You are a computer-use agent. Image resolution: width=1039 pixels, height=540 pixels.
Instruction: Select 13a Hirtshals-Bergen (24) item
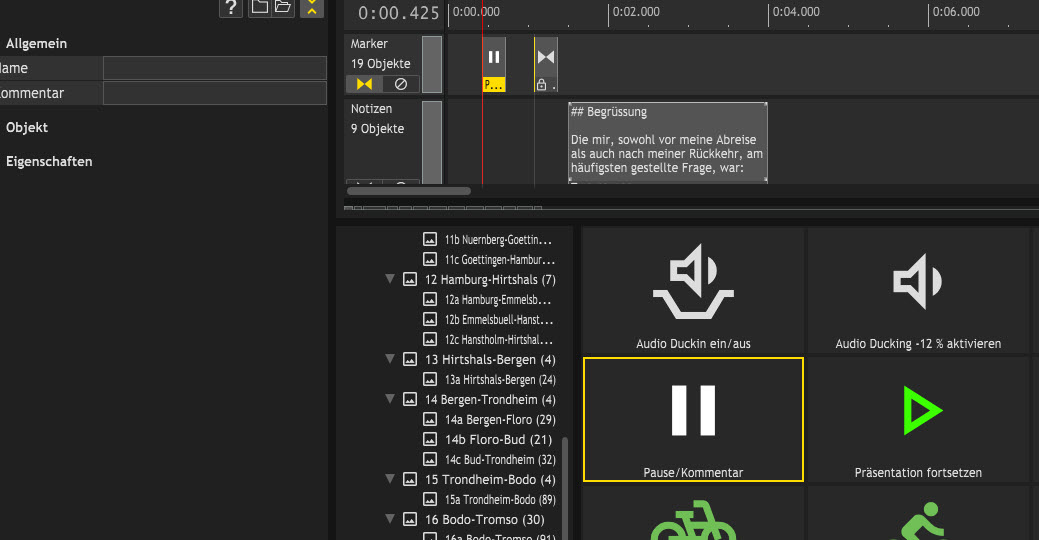point(500,380)
